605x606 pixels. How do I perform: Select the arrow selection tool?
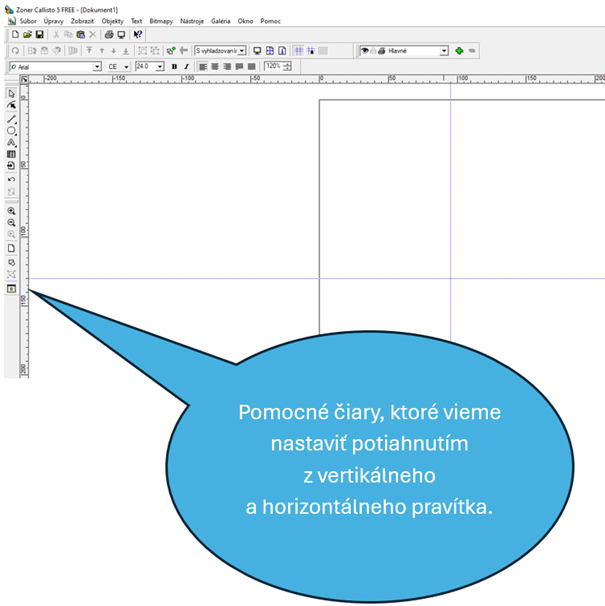click(12, 94)
